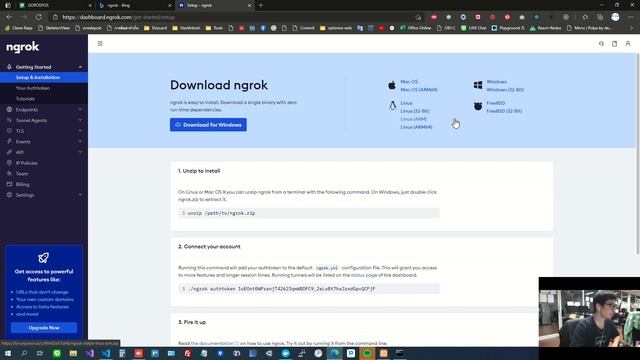Viewport: 640px width, 360px height.
Task: Open File Explorer from the taskbar
Action: 73,353
